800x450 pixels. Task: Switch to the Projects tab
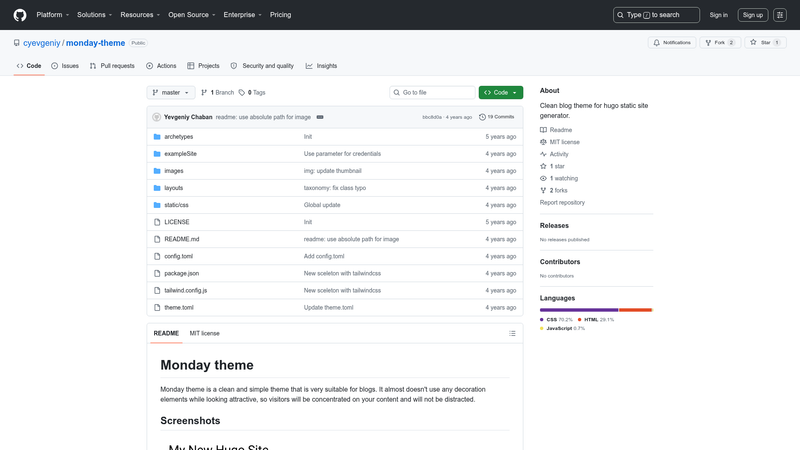[x=203, y=66]
